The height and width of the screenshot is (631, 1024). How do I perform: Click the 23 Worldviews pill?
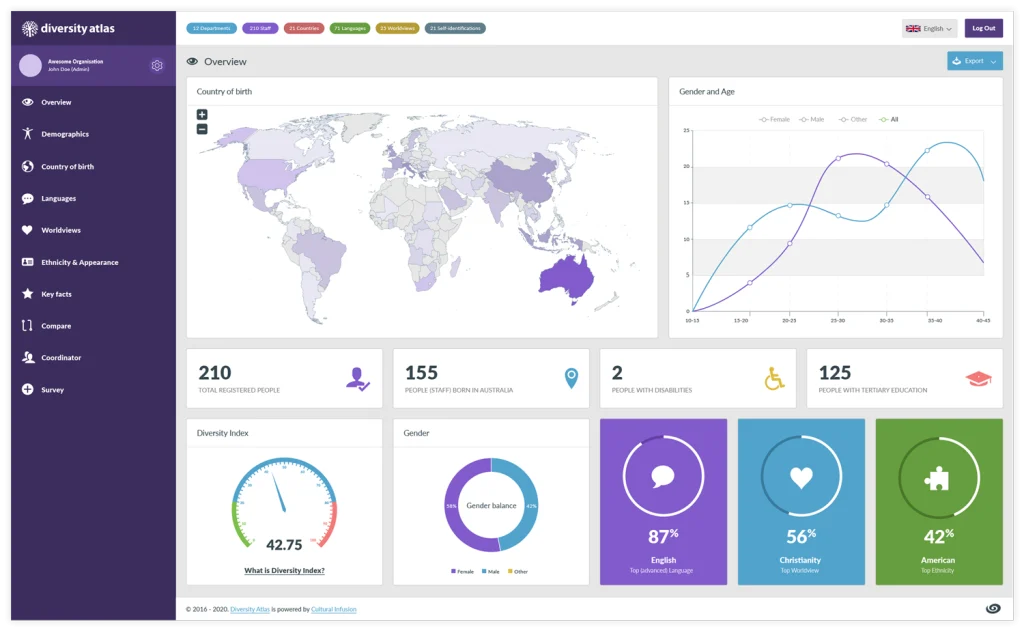click(x=397, y=28)
